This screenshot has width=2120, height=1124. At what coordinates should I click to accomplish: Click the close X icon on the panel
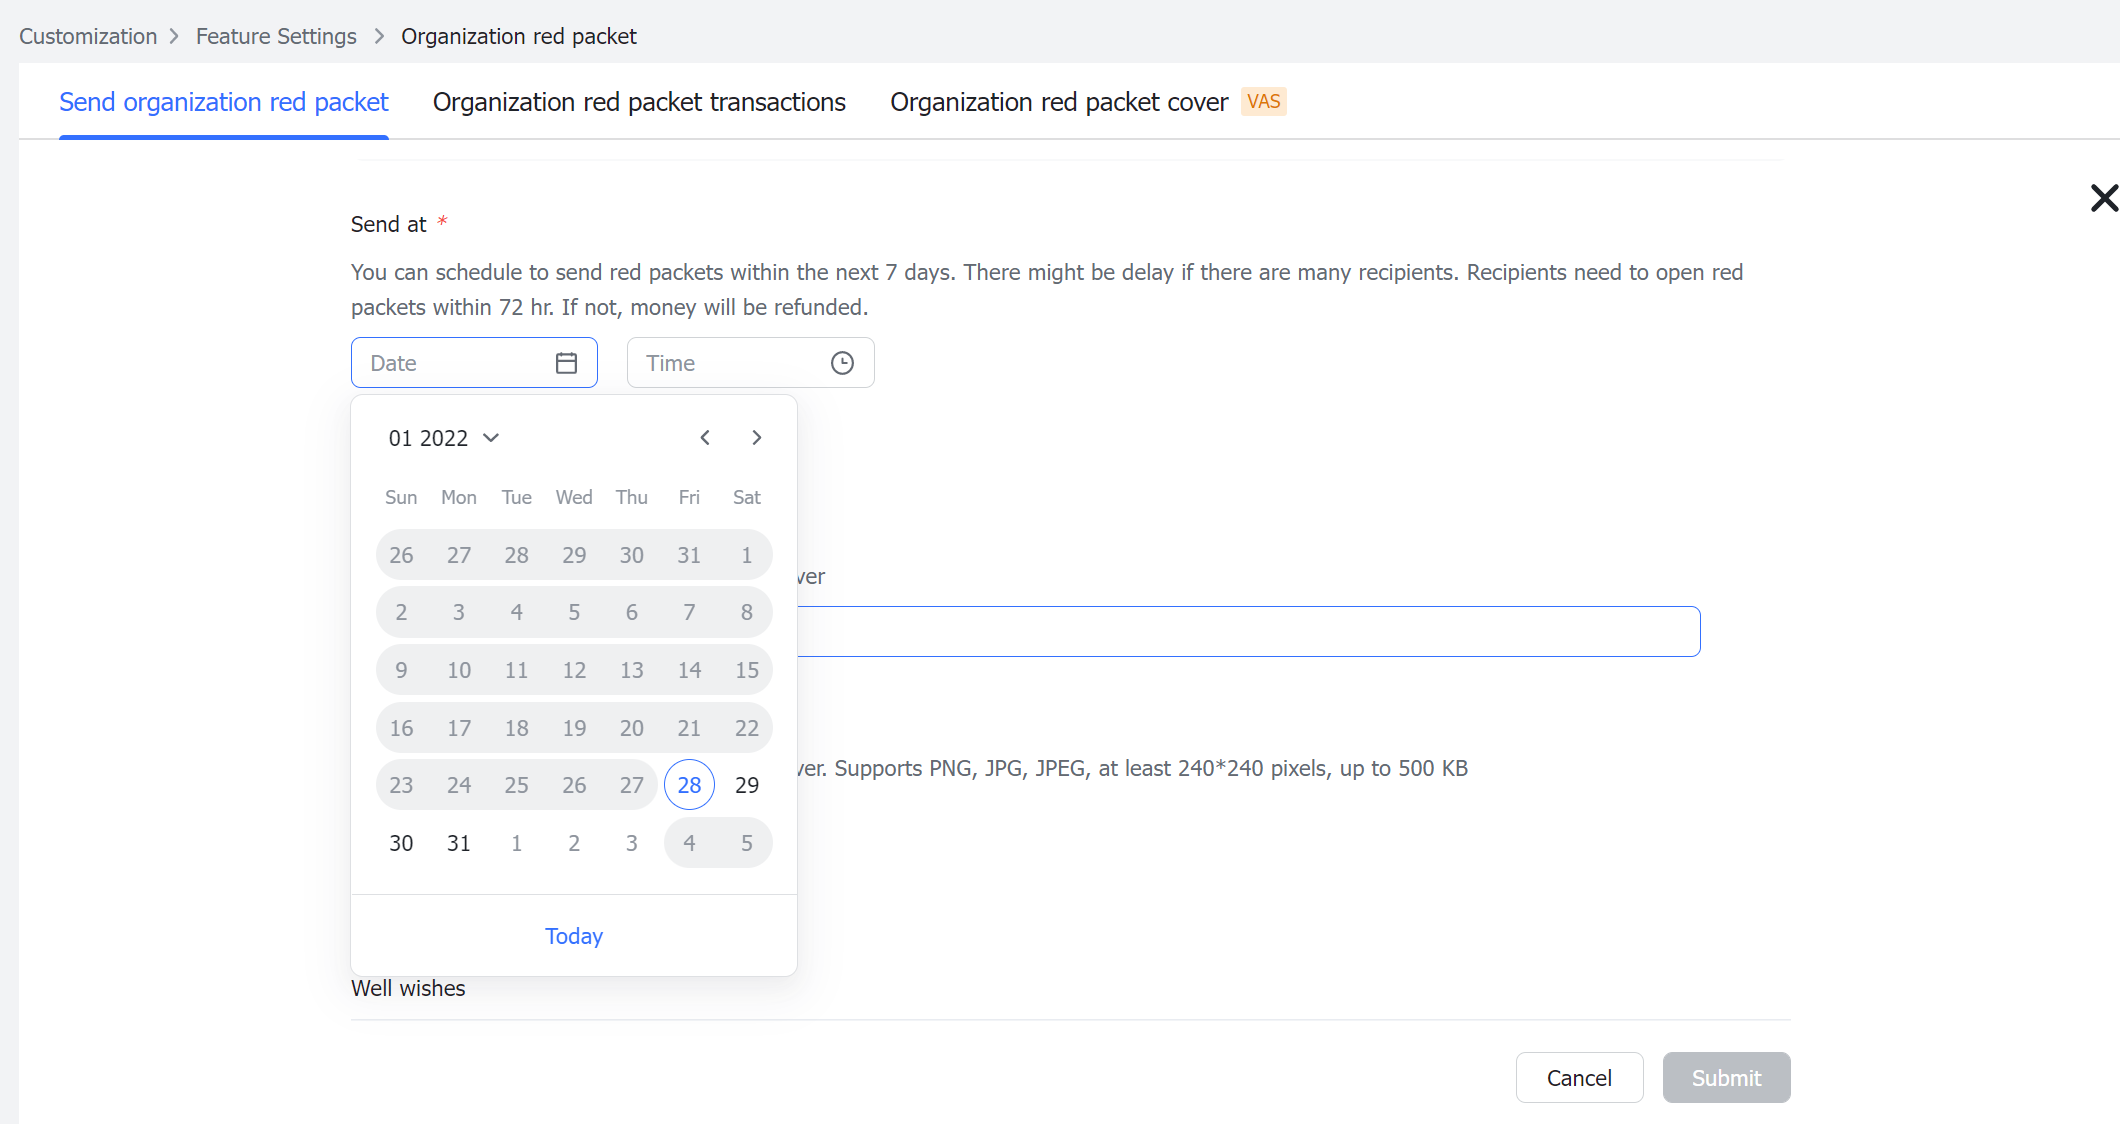tap(2104, 198)
